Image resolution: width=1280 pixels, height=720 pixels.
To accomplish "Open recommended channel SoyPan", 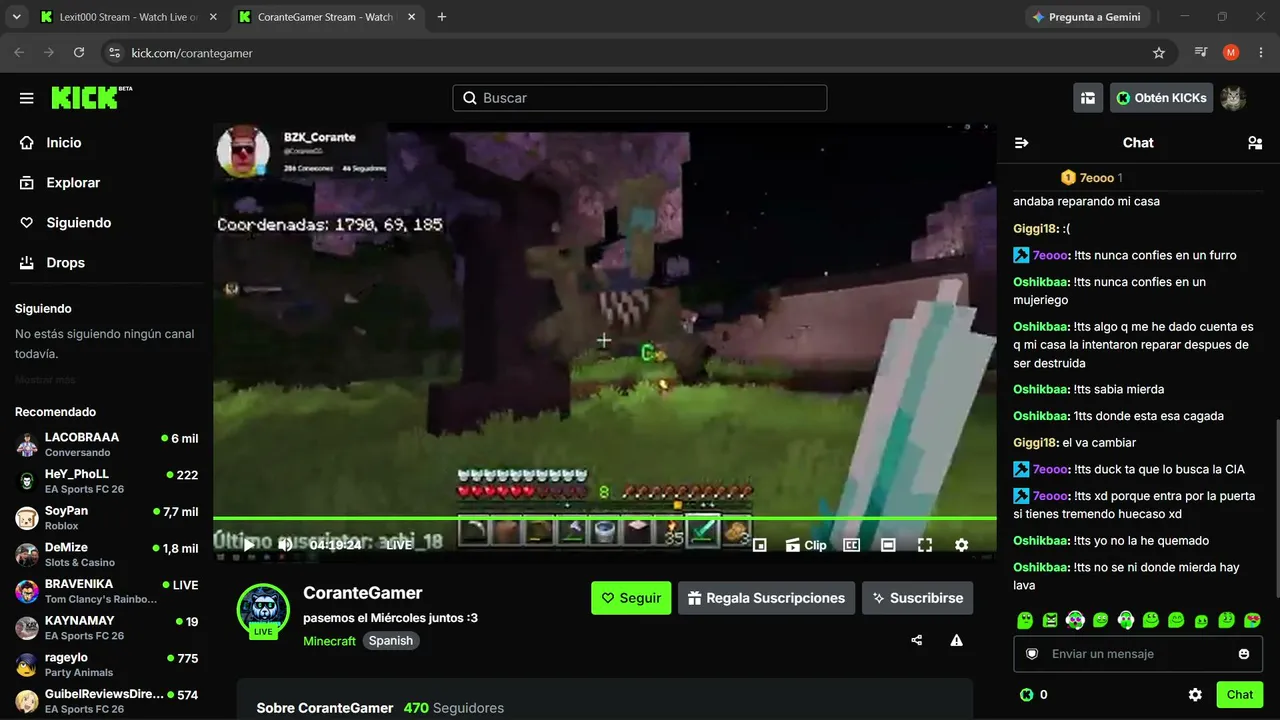I will tap(107, 518).
